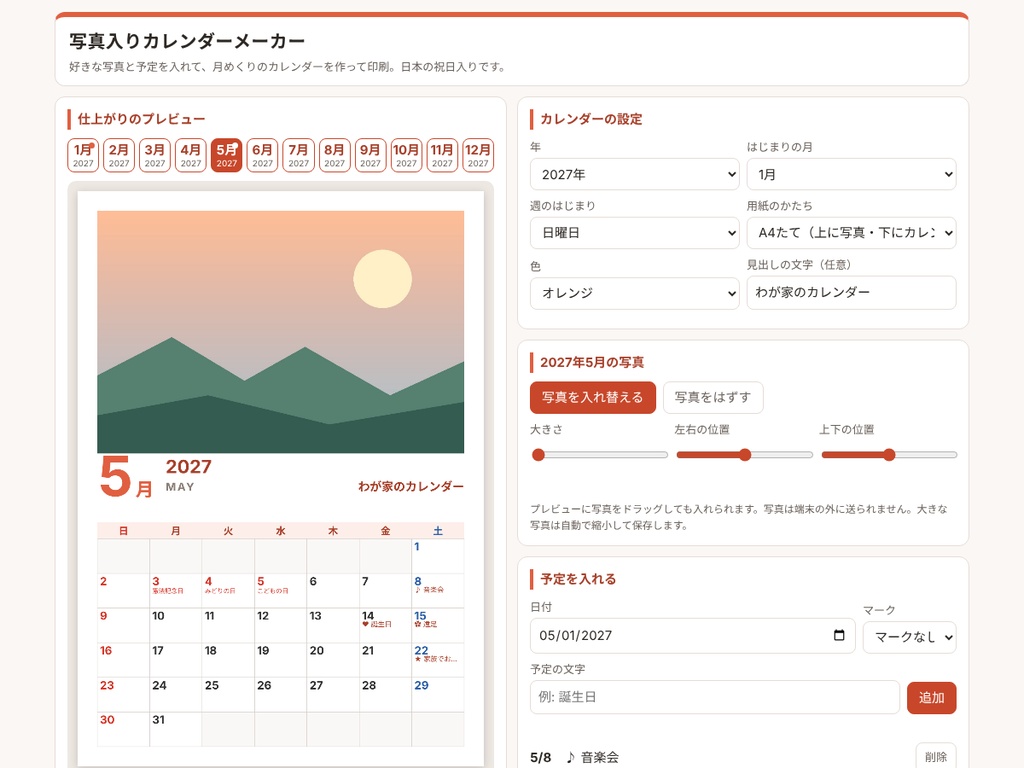
Task: Open the 週のはじまり dropdown showing 日曜日
Action: pyautogui.click(x=634, y=233)
